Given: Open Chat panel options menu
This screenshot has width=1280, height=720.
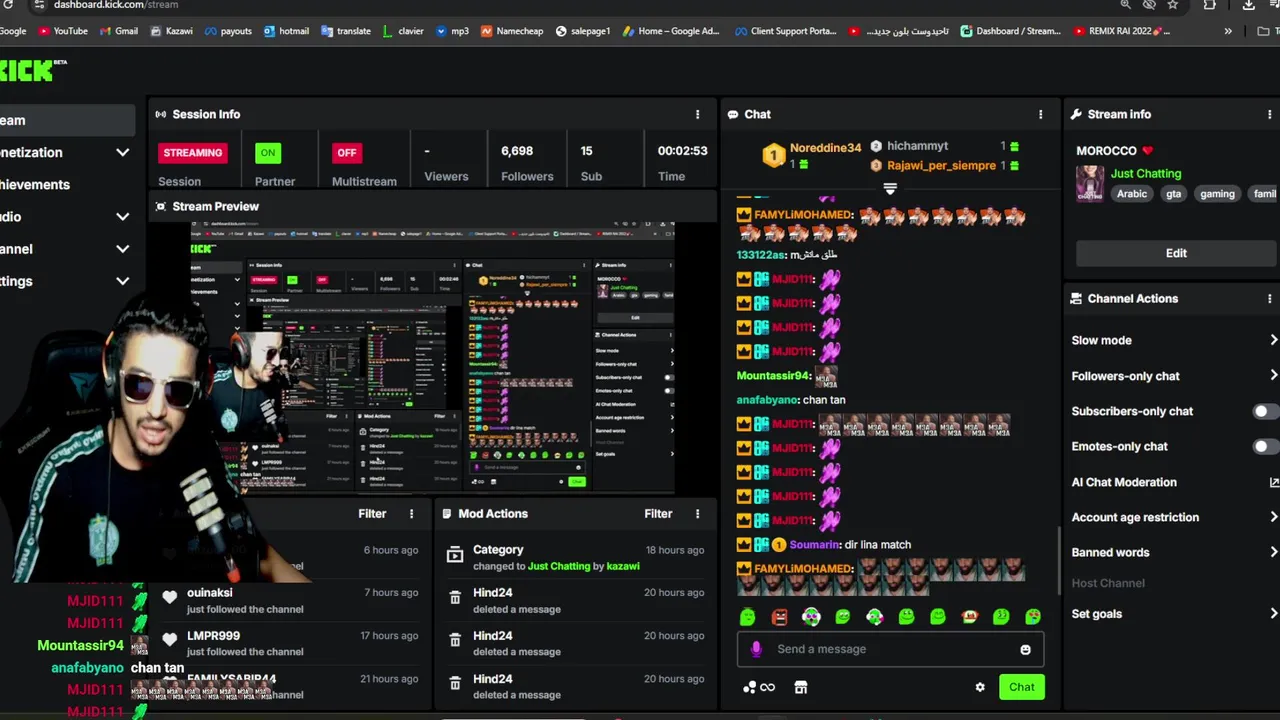Looking at the screenshot, I should click(x=1040, y=114).
